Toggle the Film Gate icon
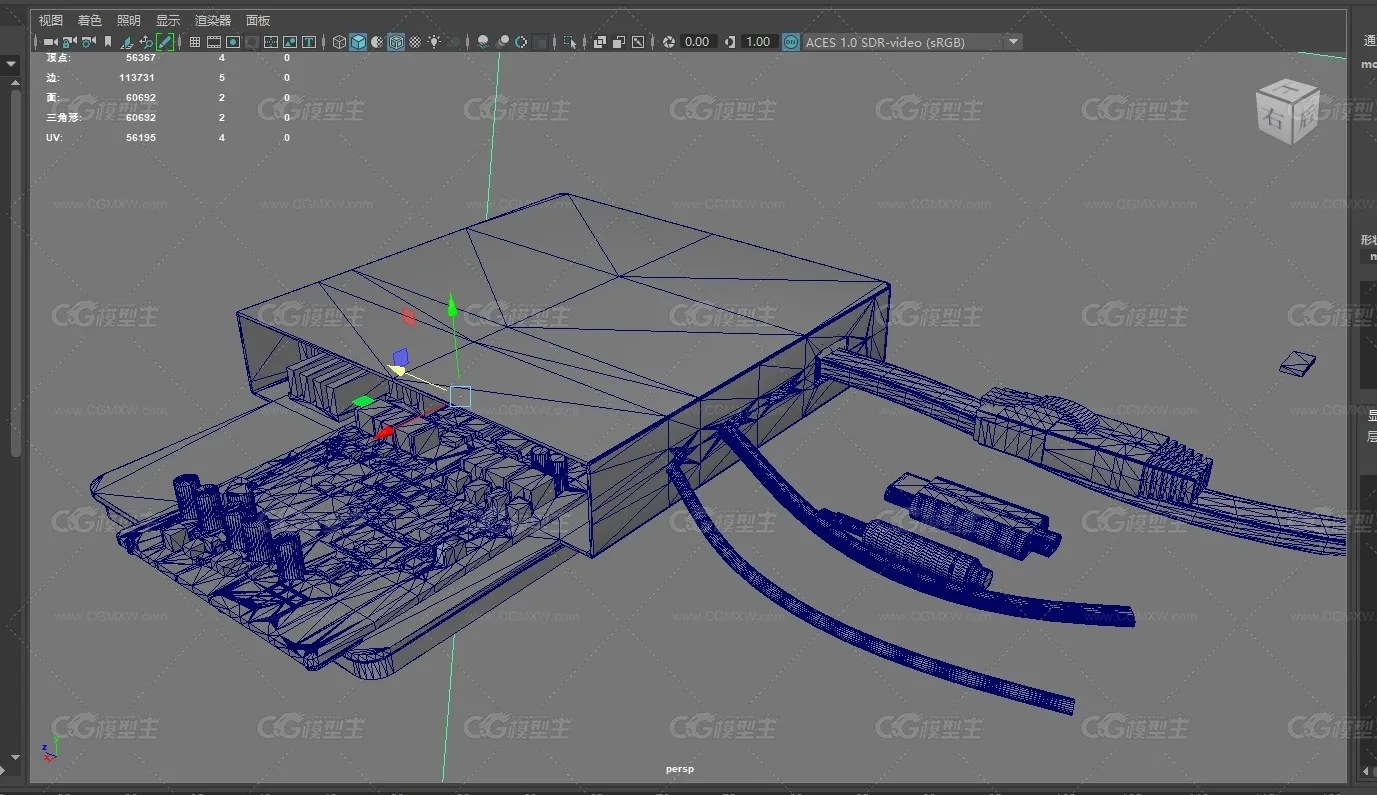Viewport: 1377px width, 795px height. (213, 42)
